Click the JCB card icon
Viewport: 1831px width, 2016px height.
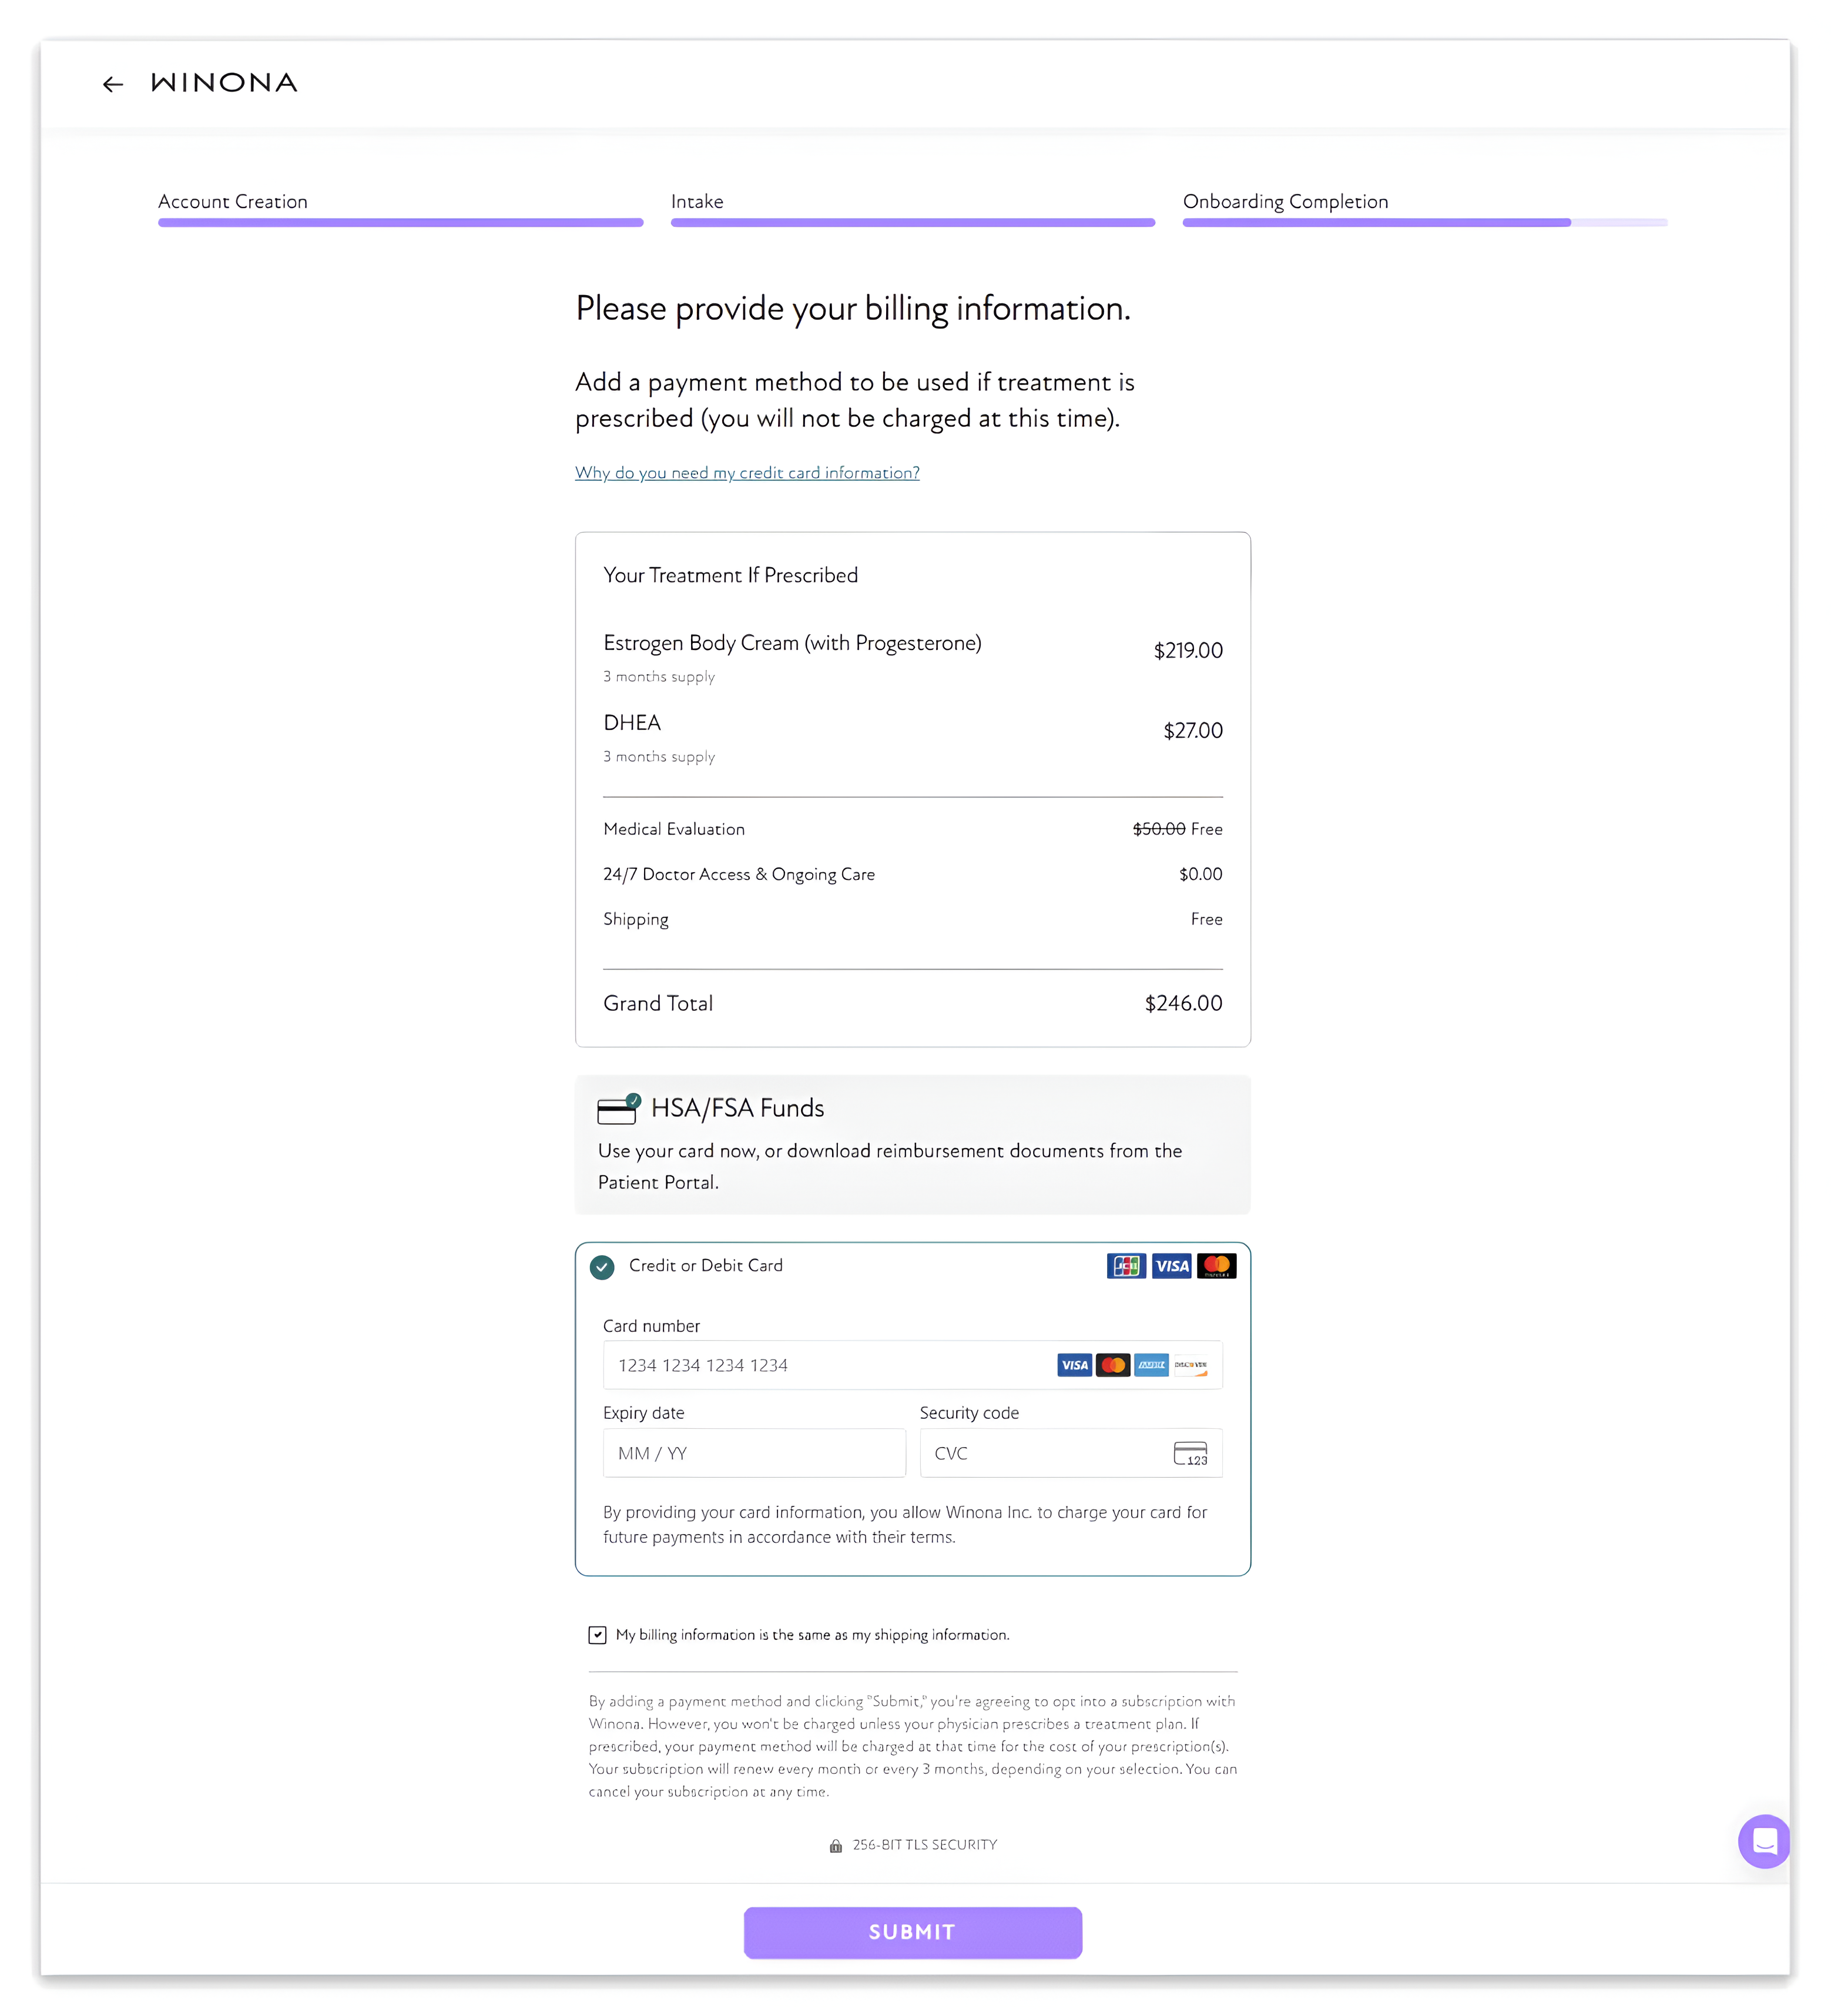(1126, 1265)
